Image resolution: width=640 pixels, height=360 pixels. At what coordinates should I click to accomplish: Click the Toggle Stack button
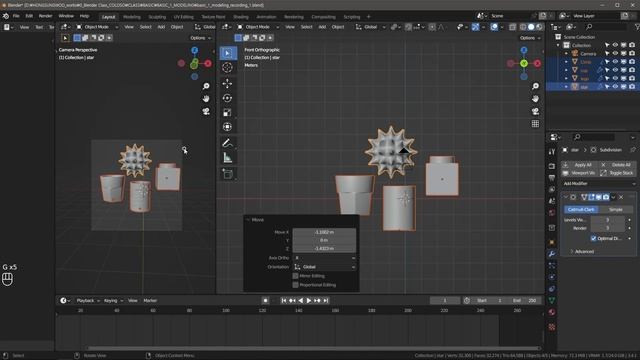pos(617,173)
